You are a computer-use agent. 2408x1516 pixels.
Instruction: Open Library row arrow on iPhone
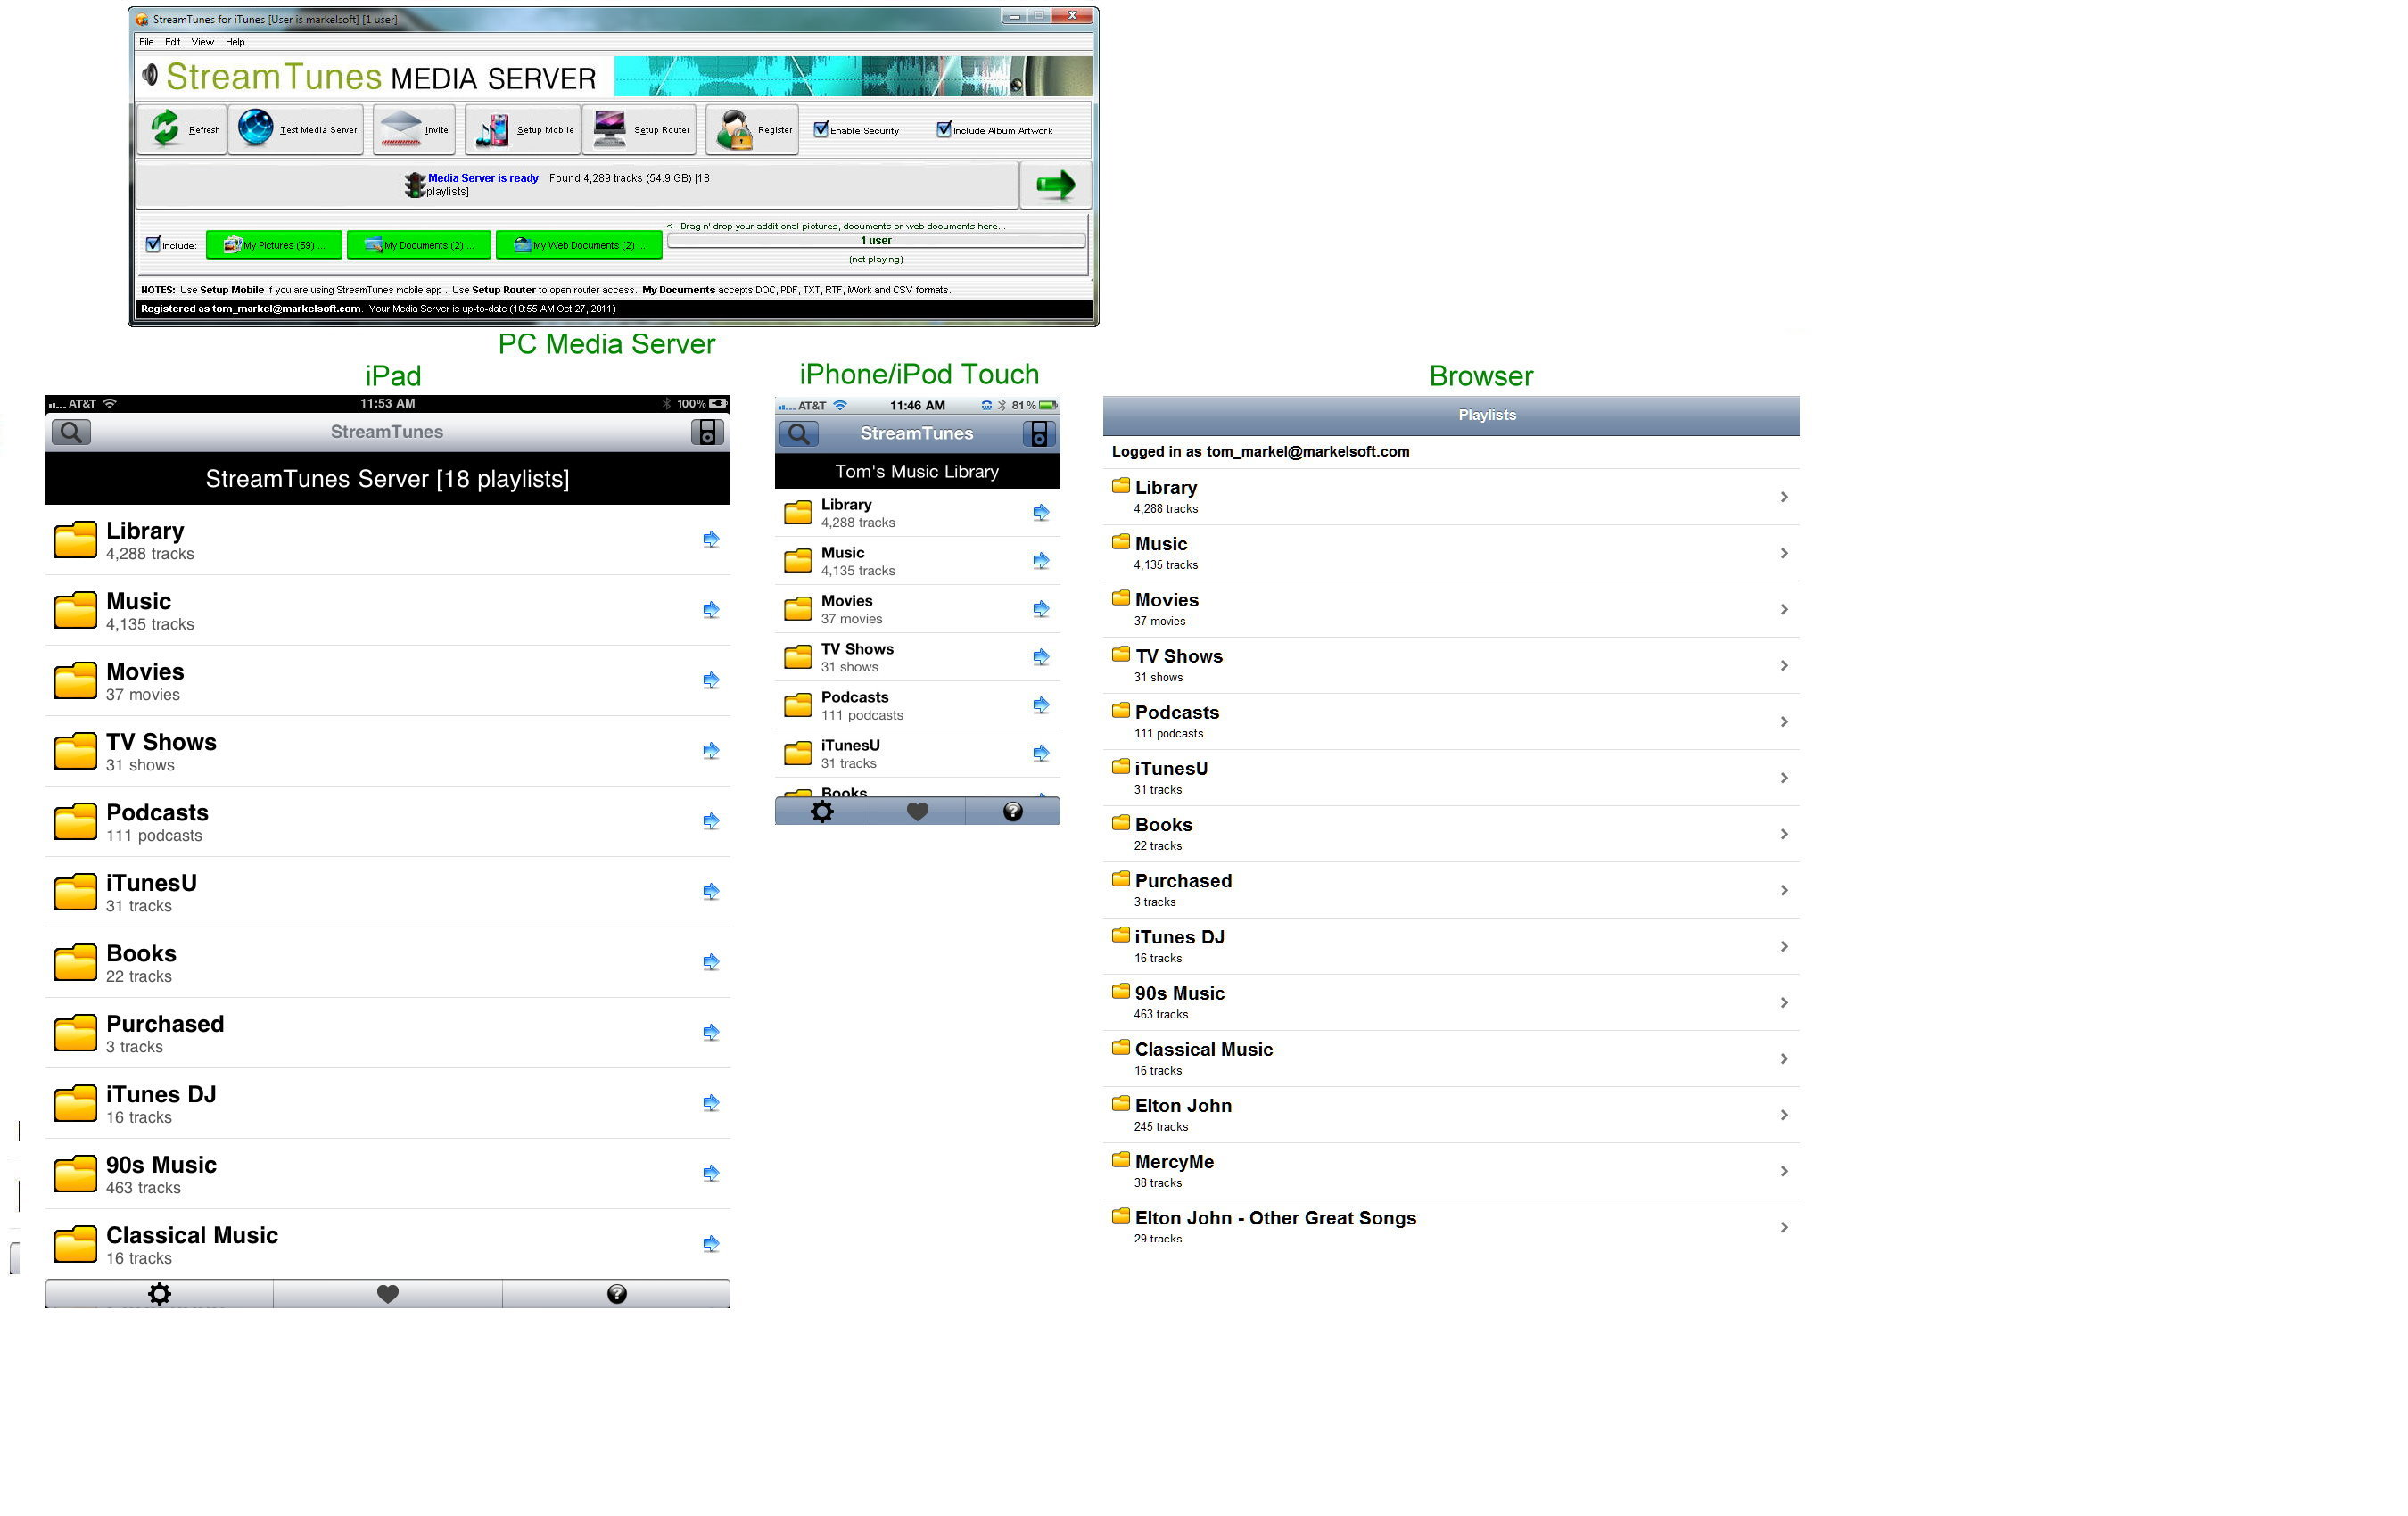click(x=1040, y=513)
